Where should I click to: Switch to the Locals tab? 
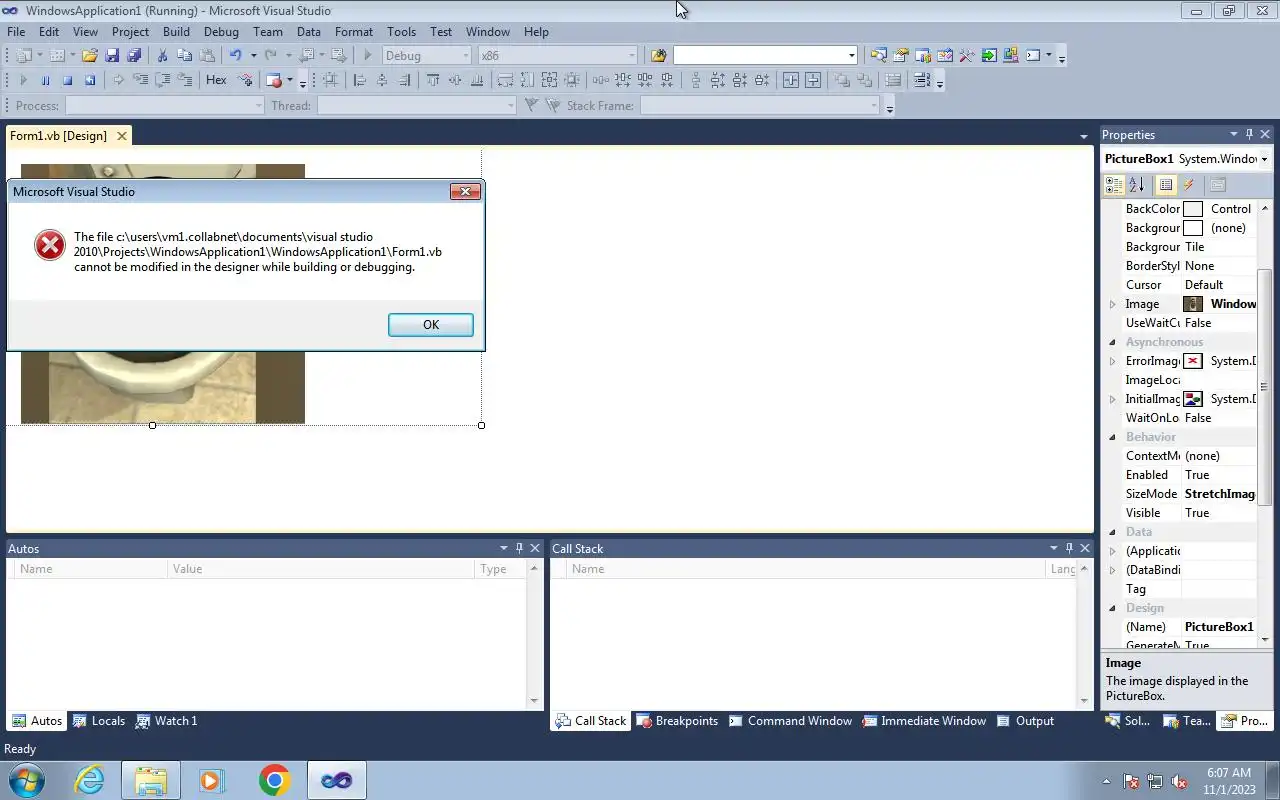(99, 721)
